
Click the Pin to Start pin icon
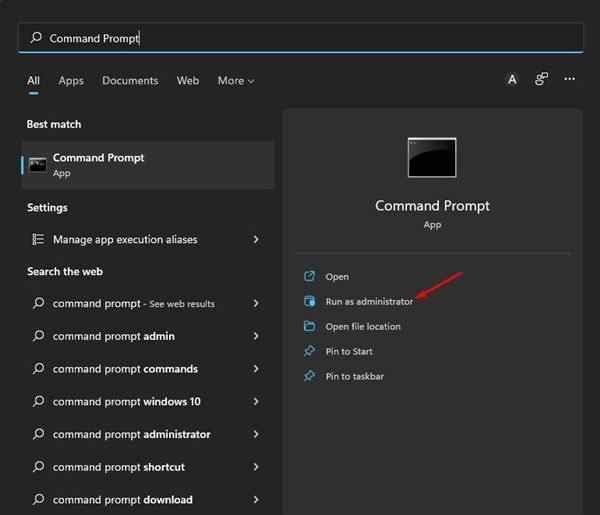tap(309, 351)
